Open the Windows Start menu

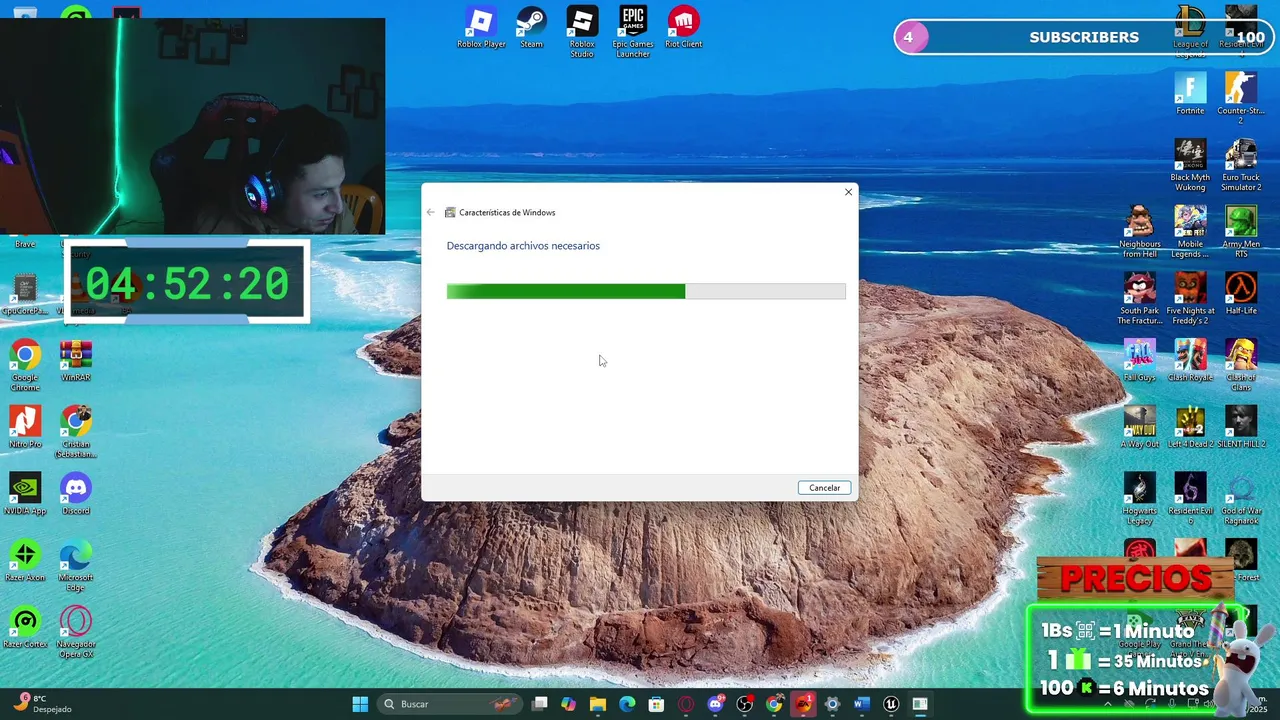360,704
